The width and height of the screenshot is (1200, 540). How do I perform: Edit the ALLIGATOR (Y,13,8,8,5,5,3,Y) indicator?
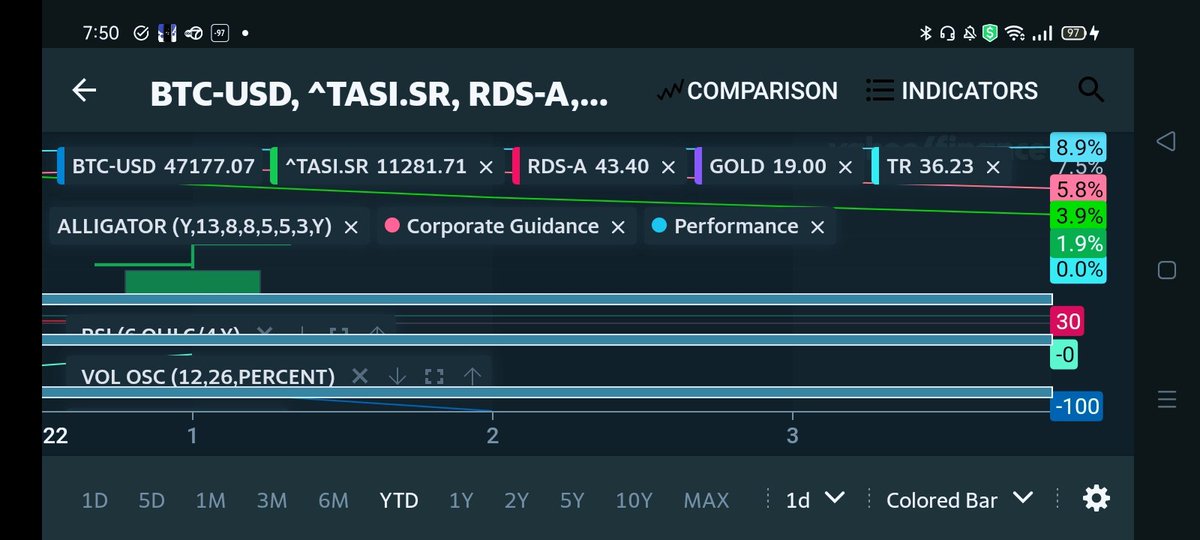pos(195,227)
